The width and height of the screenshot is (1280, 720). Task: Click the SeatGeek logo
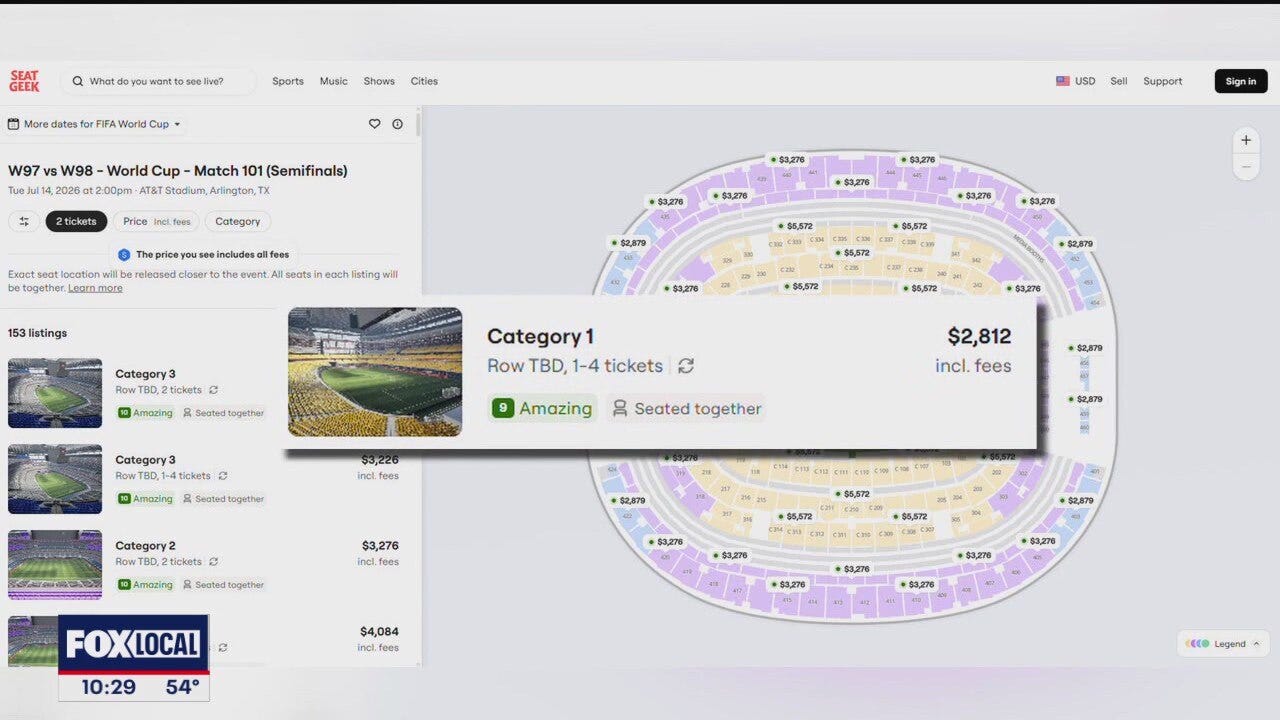click(23, 81)
